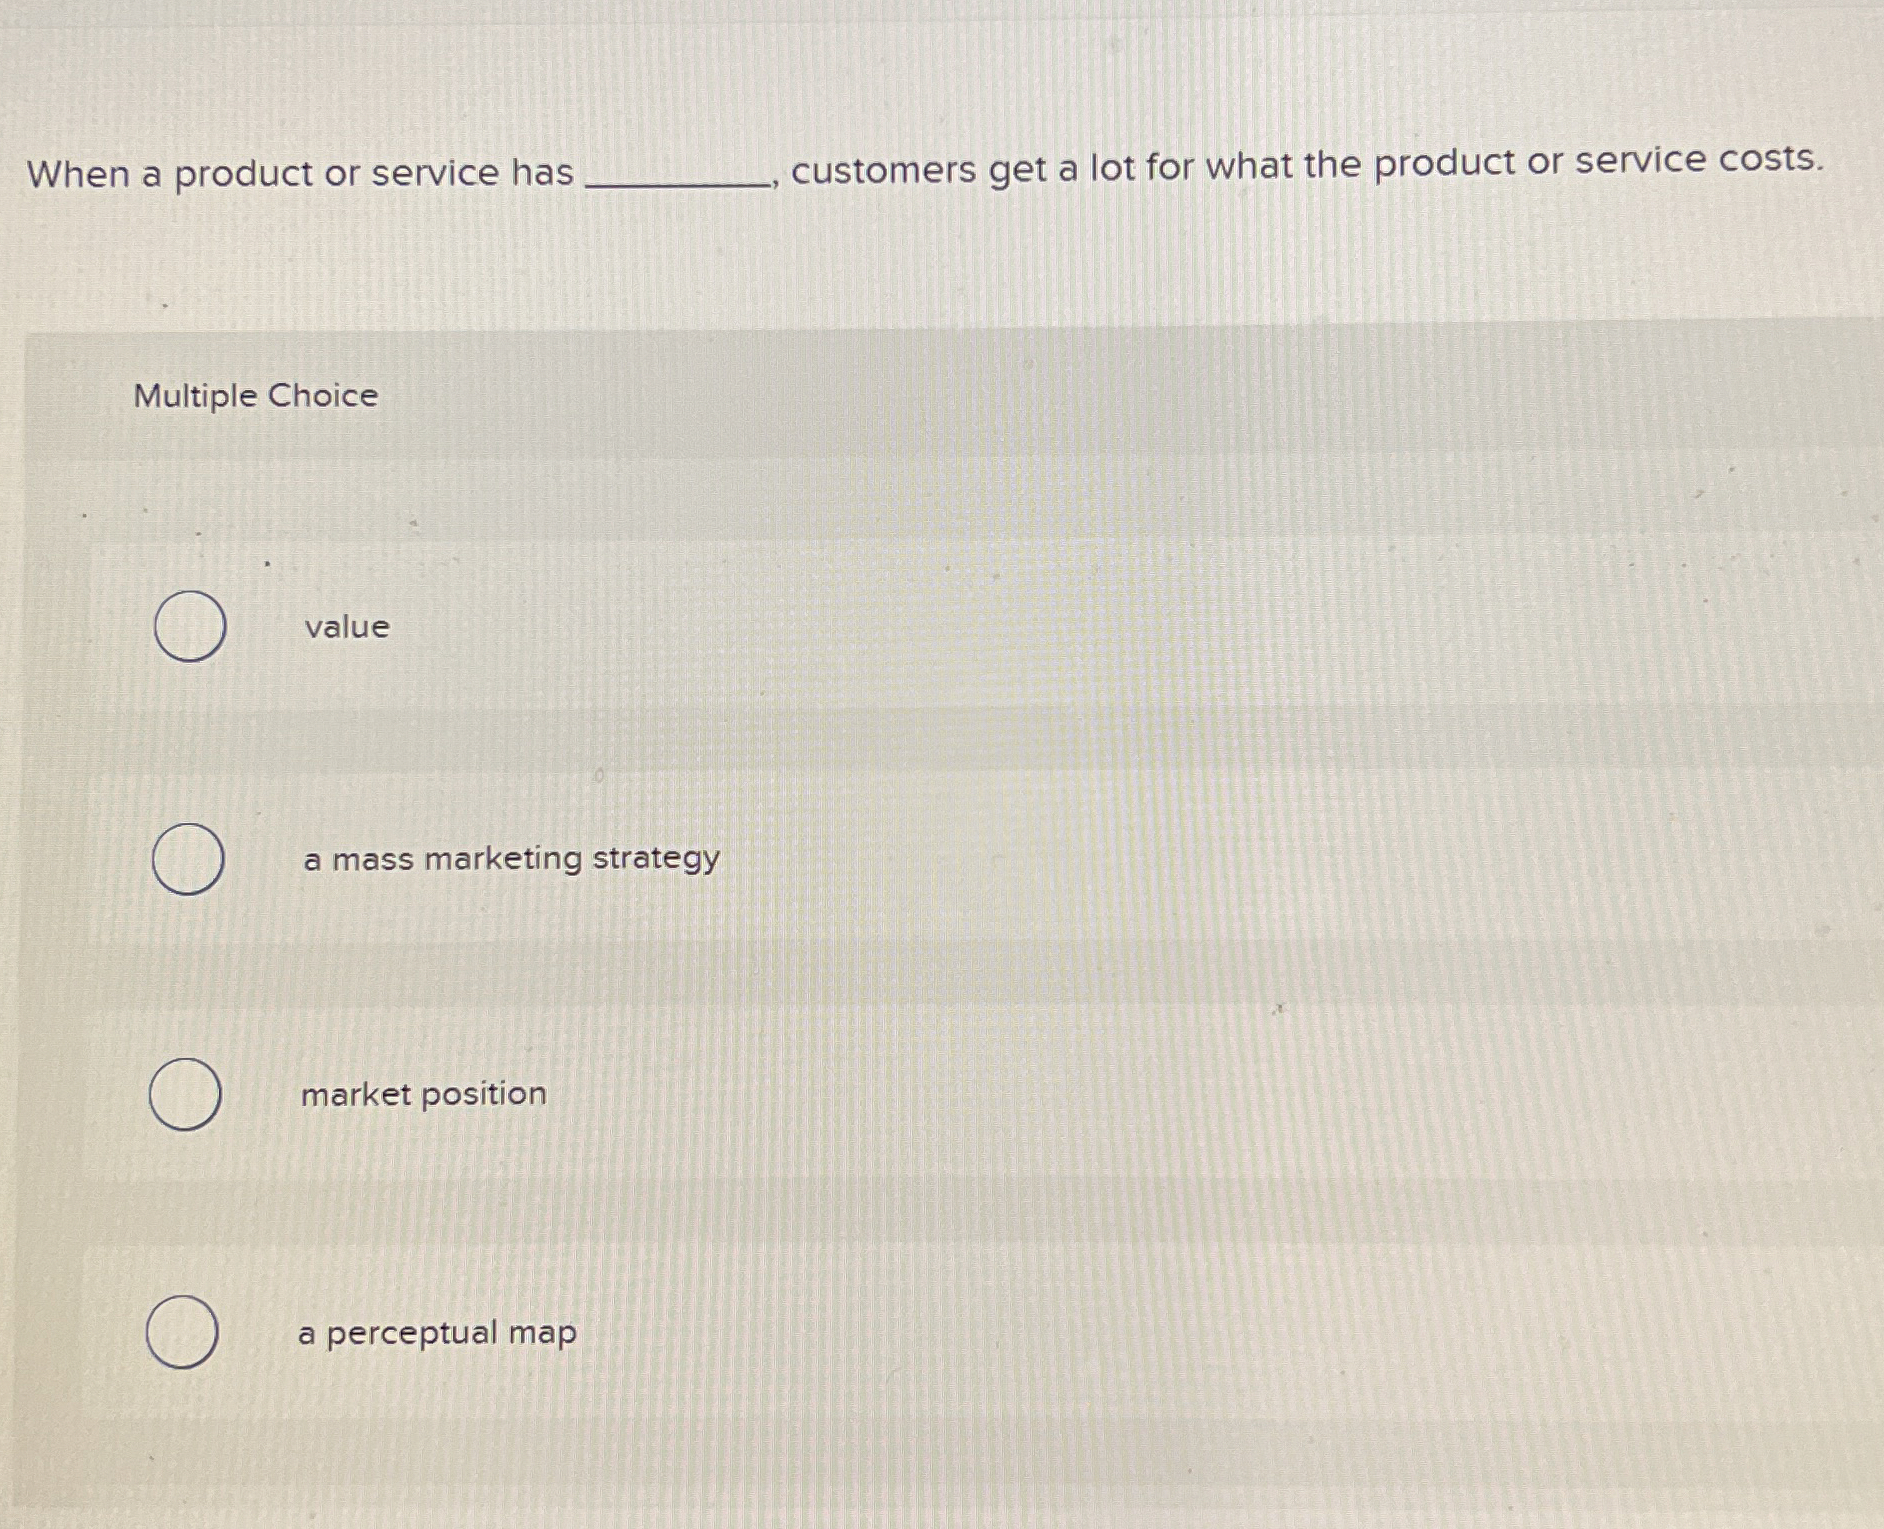The height and width of the screenshot is (1529, 1884).
Task: Click the "a perceptual map" answer label
Action: click(437, 1333)
